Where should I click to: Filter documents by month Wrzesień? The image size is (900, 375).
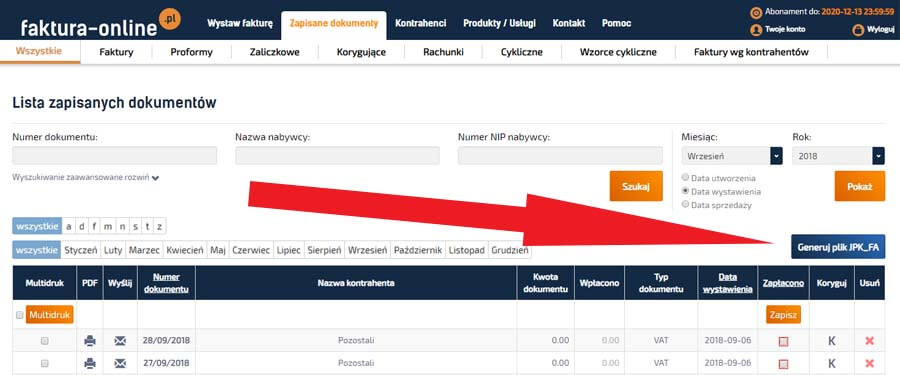tap(367, 251)
